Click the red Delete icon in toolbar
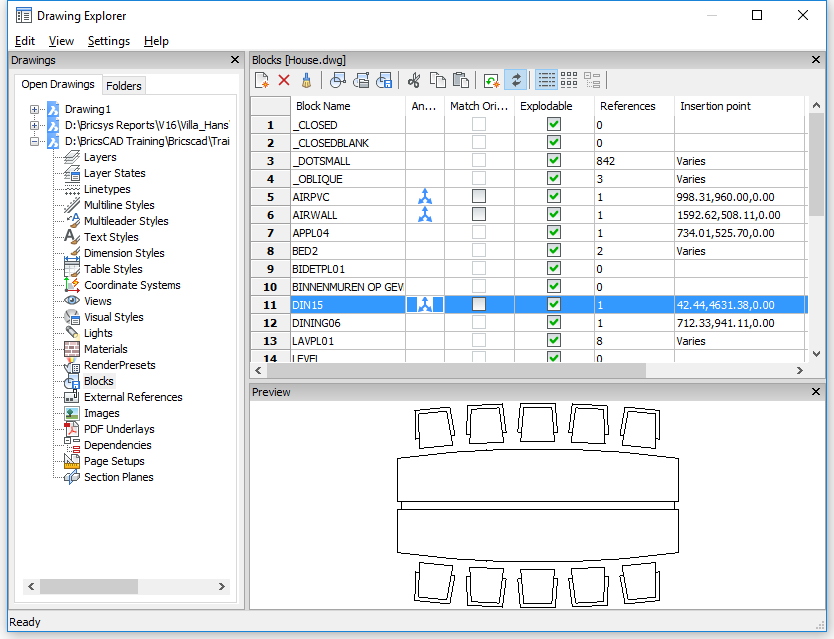 (284, 80)
